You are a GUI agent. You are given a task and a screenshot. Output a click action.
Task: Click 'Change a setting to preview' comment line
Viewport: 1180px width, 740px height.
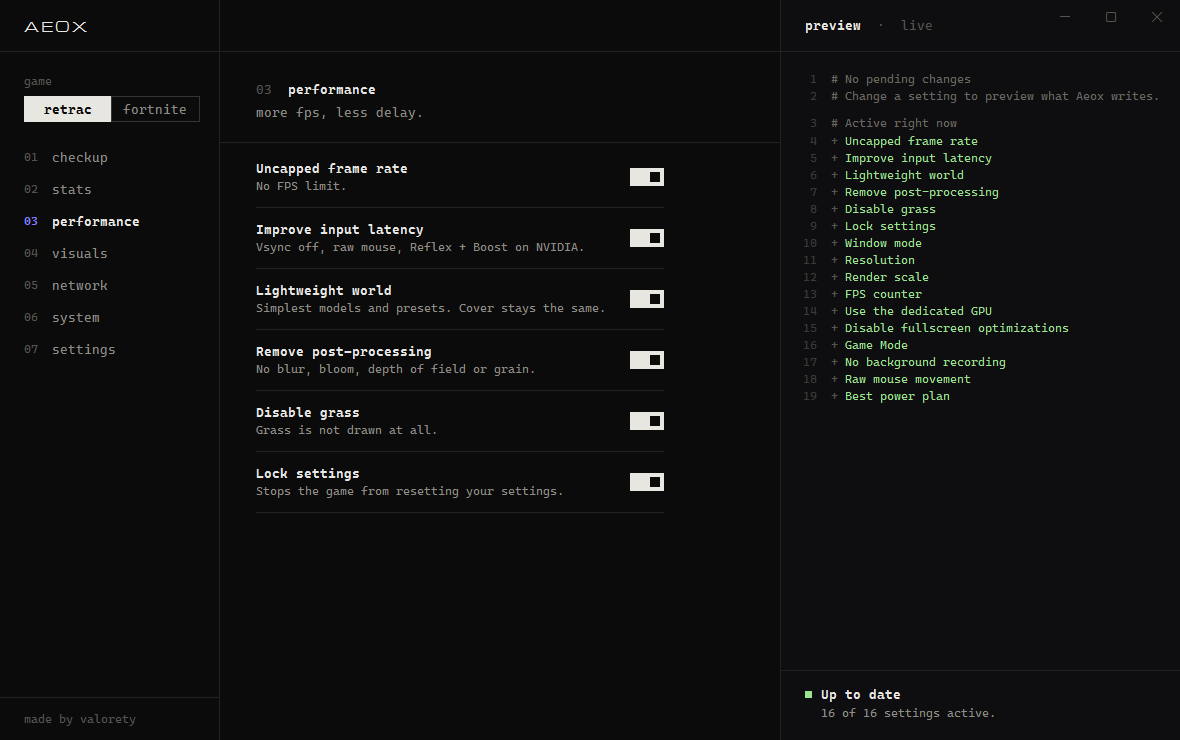[995, 96]
